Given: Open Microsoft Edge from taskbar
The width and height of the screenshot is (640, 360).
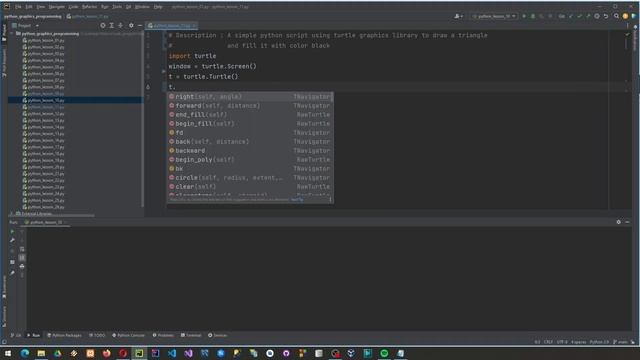Looking at the screenshot, I should tap(24, 353).
